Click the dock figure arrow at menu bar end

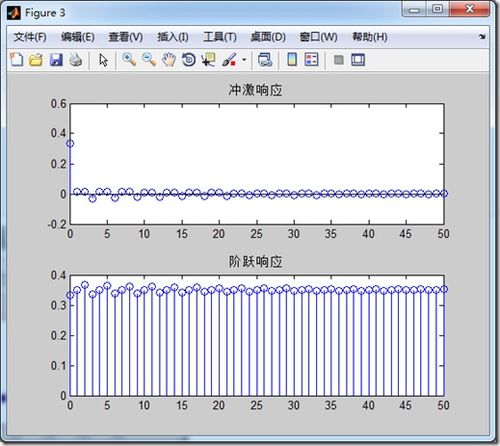pyautogui.click(x=482, y=37)
